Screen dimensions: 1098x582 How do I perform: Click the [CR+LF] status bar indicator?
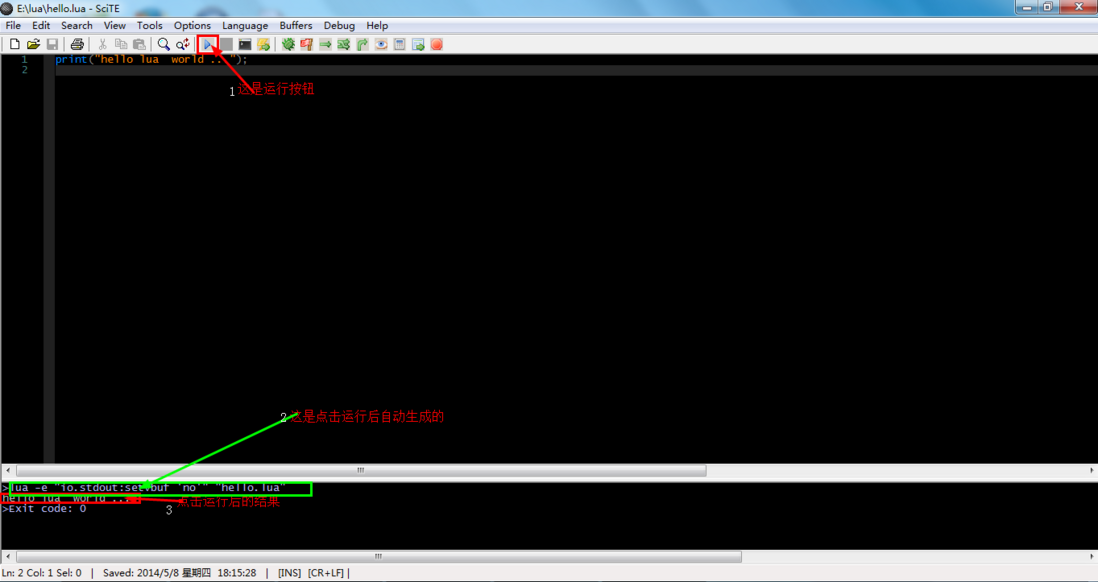click(x=326, y=573)
